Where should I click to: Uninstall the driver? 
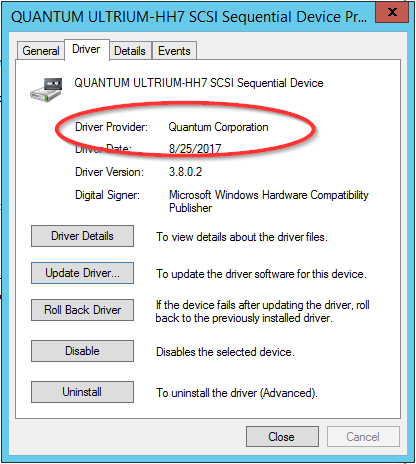[x=82, y=392]
